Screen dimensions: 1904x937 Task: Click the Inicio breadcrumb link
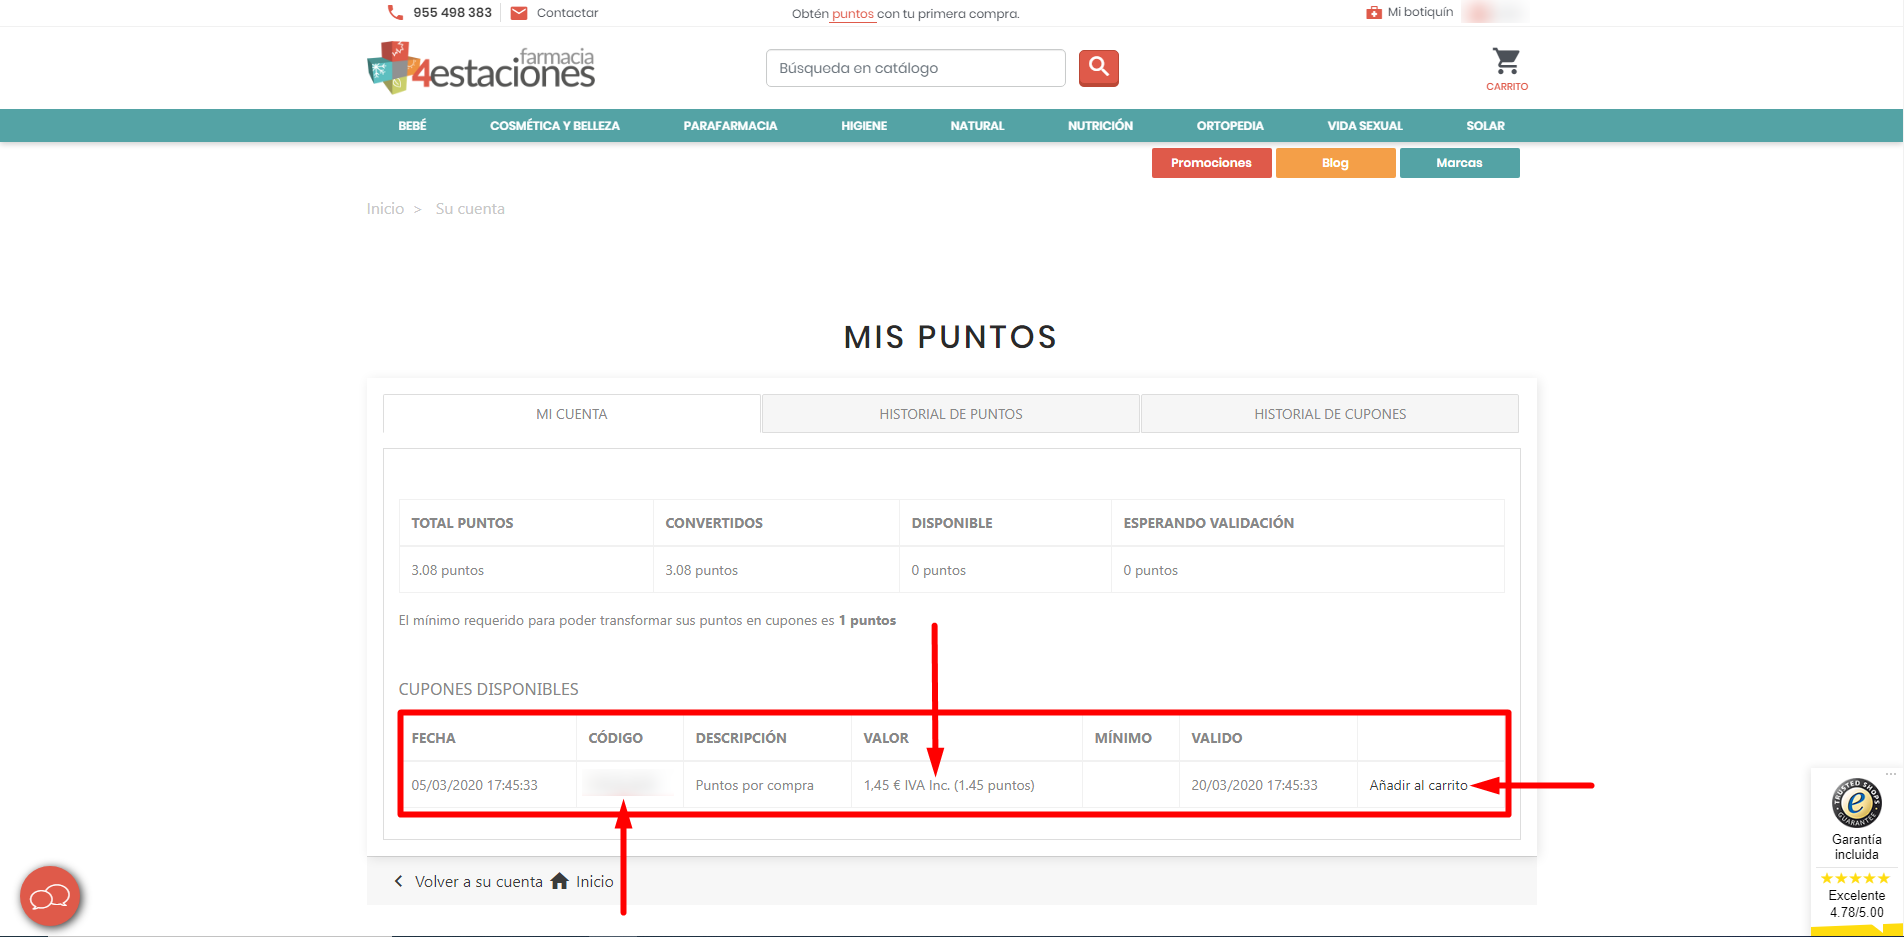[385, 209]
